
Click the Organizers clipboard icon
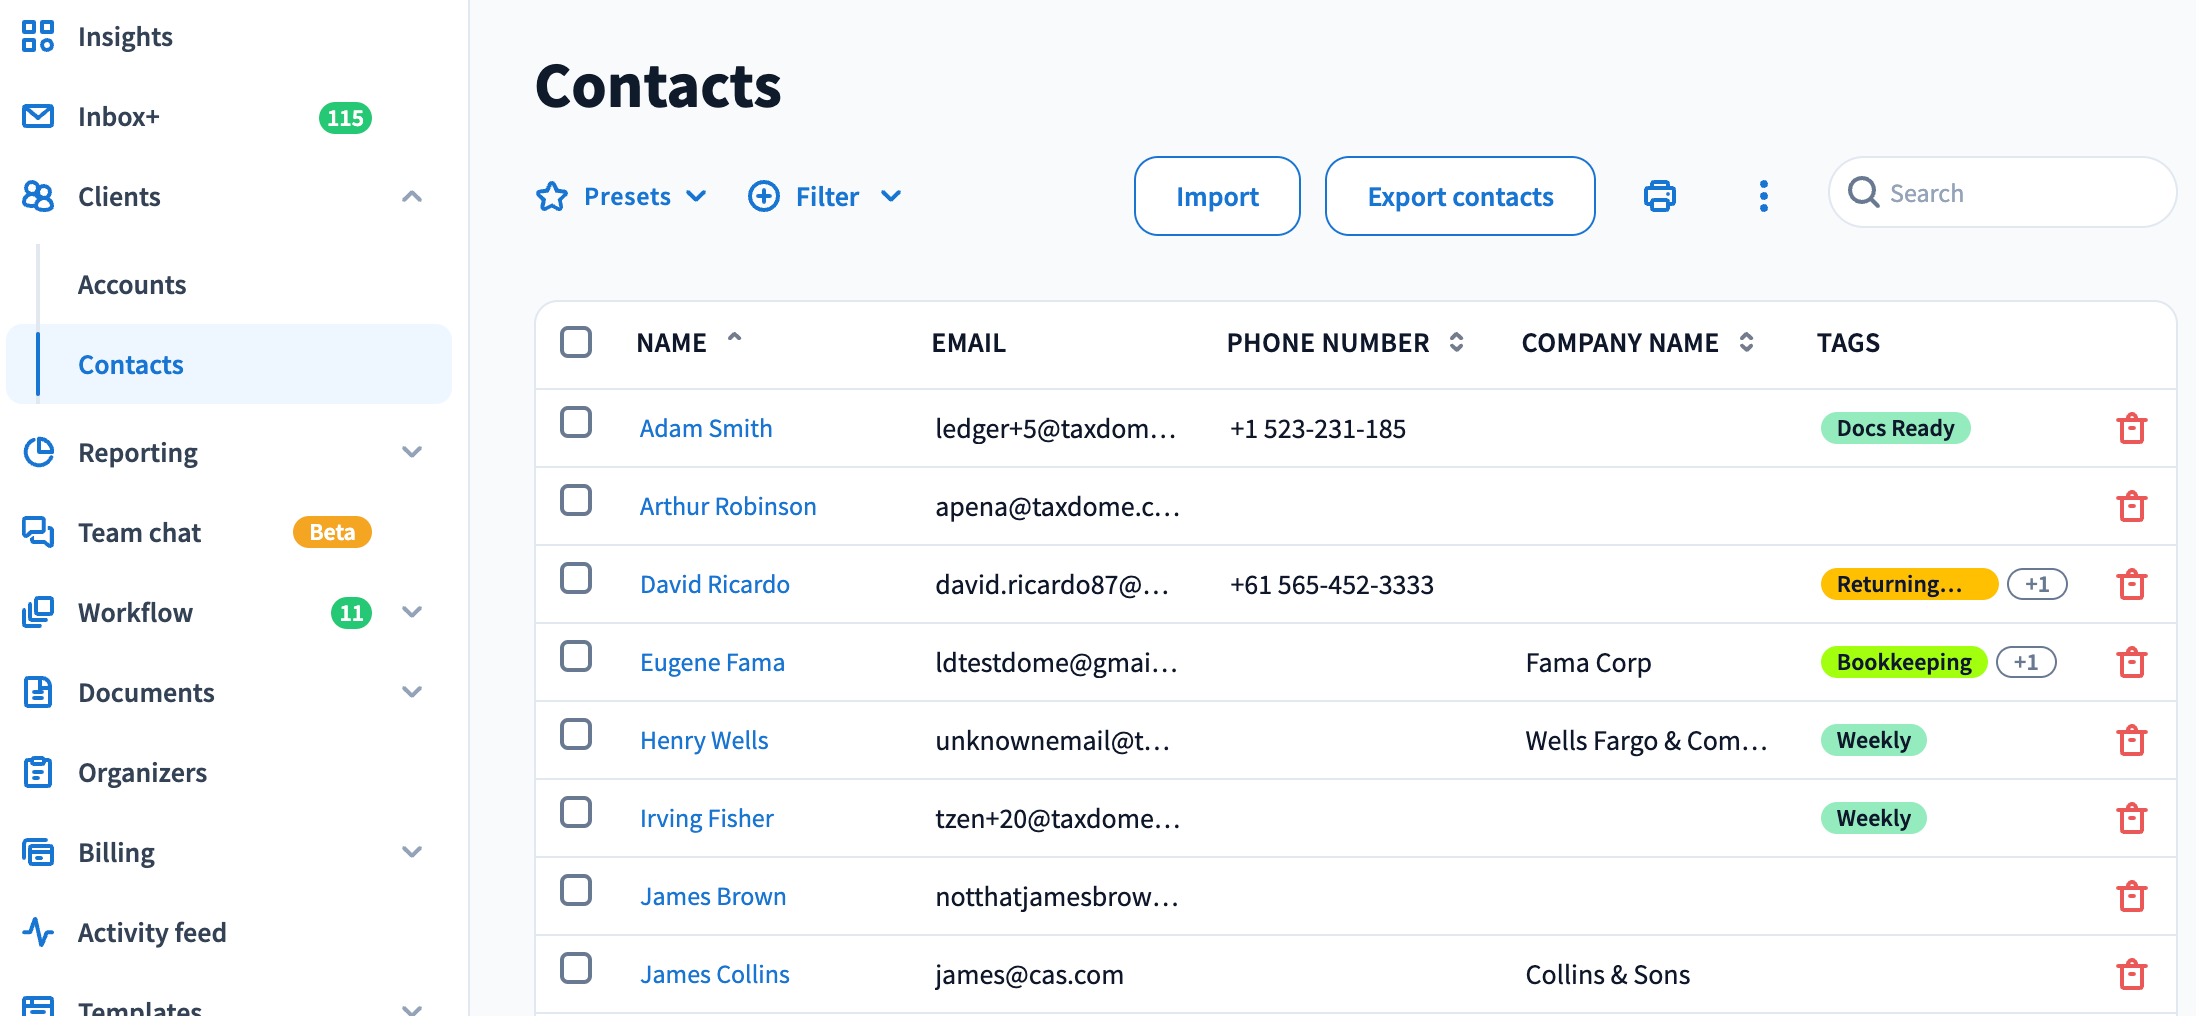[38, 772]
